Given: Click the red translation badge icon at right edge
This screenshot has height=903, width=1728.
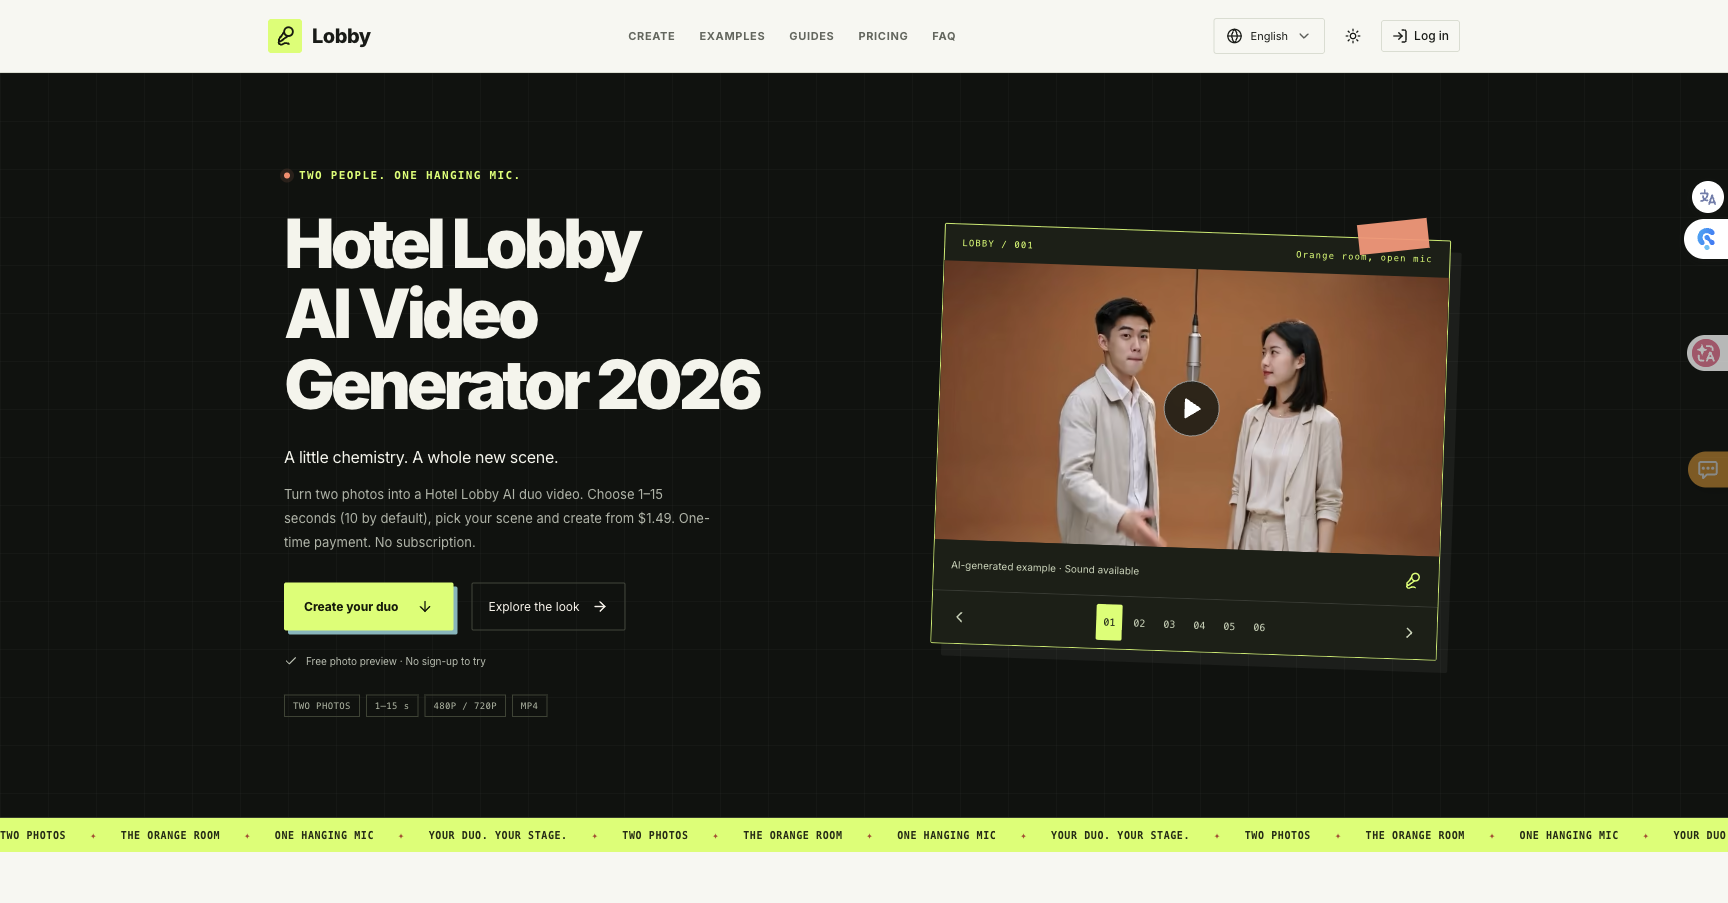Looking at the screenshot, I should [x=1706, y=353].
